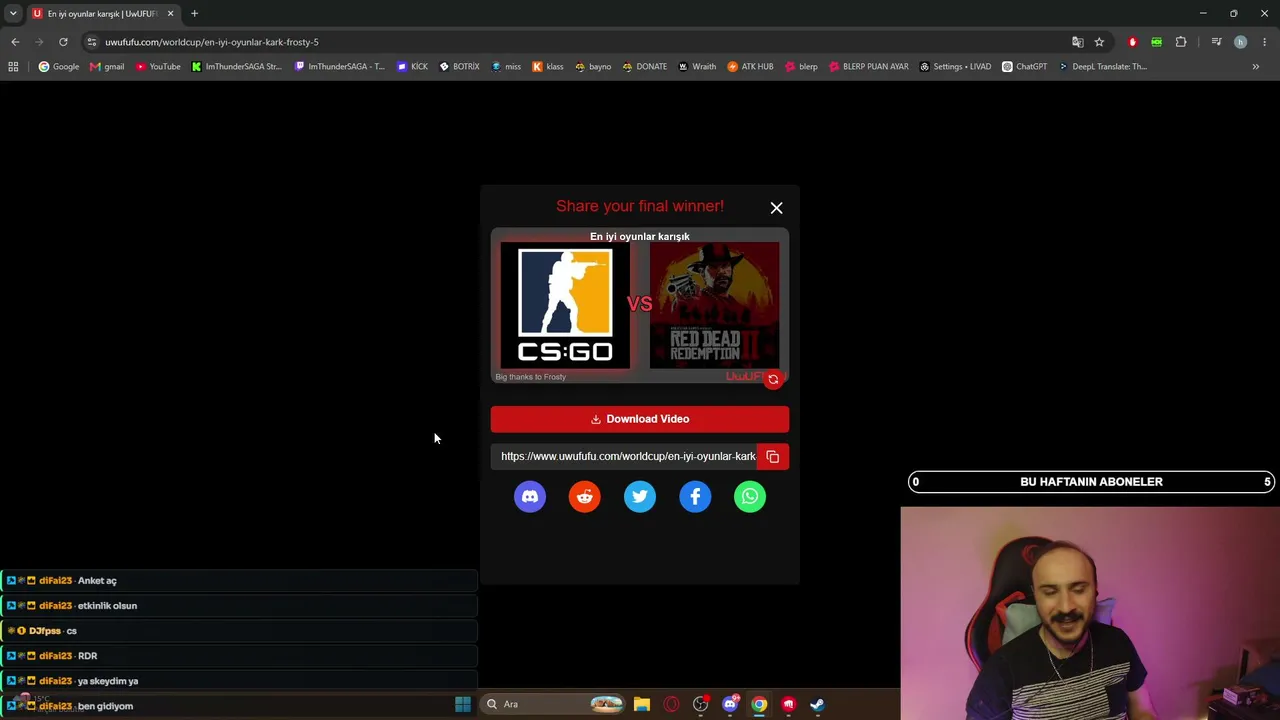Screen dimensions: 1280x720
Task: Click the Chrome profile avatar
Action: pyautogui.click(x=1240, y=42)
